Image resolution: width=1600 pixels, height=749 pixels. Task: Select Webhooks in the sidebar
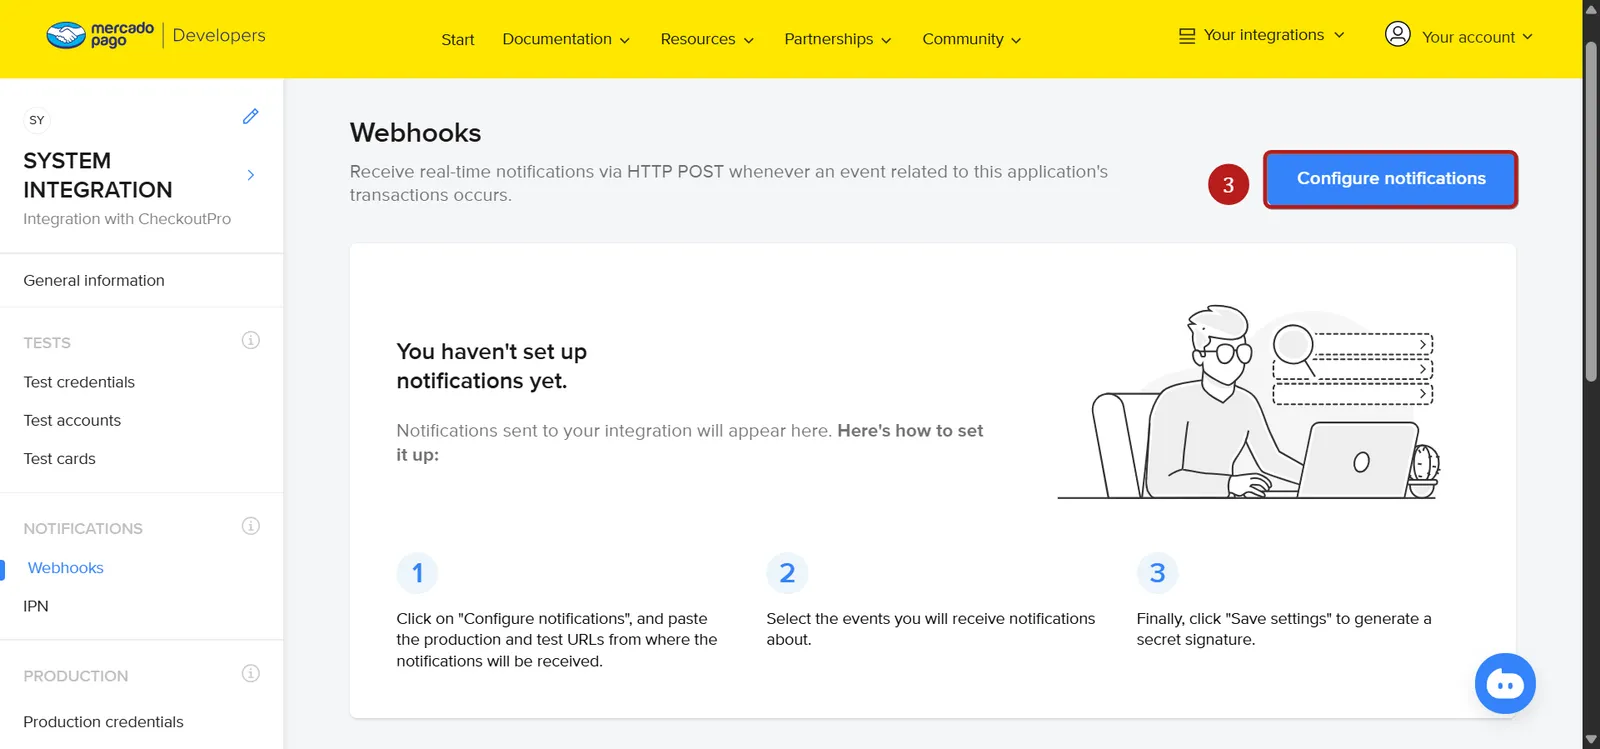click(66, 568)
